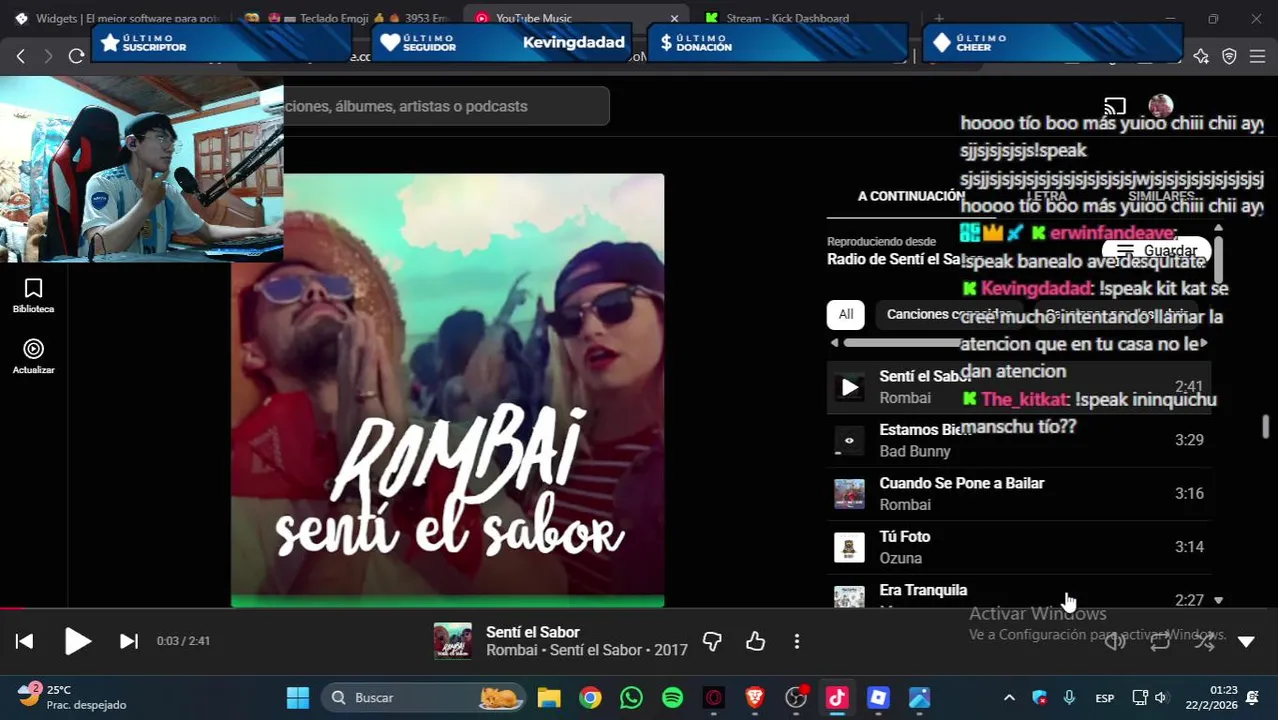Image resolution: width=1278 pixels, height=720 pixels.
Task: Open the weather widget showing 25°C
Action: [72, 697]
